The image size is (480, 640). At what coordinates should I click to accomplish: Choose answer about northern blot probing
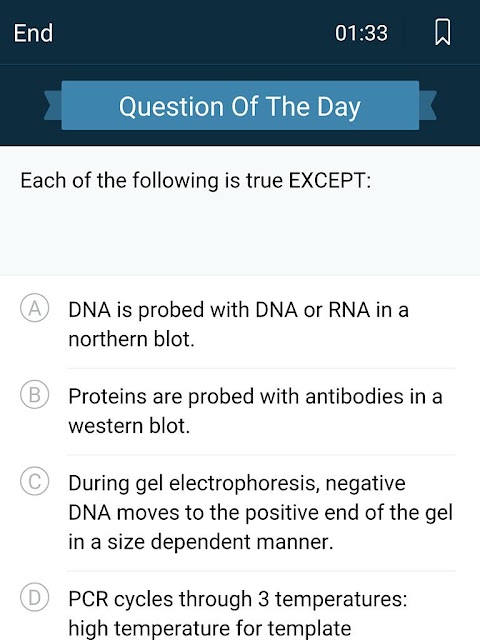pyautogui.click(x=238, y=324)
